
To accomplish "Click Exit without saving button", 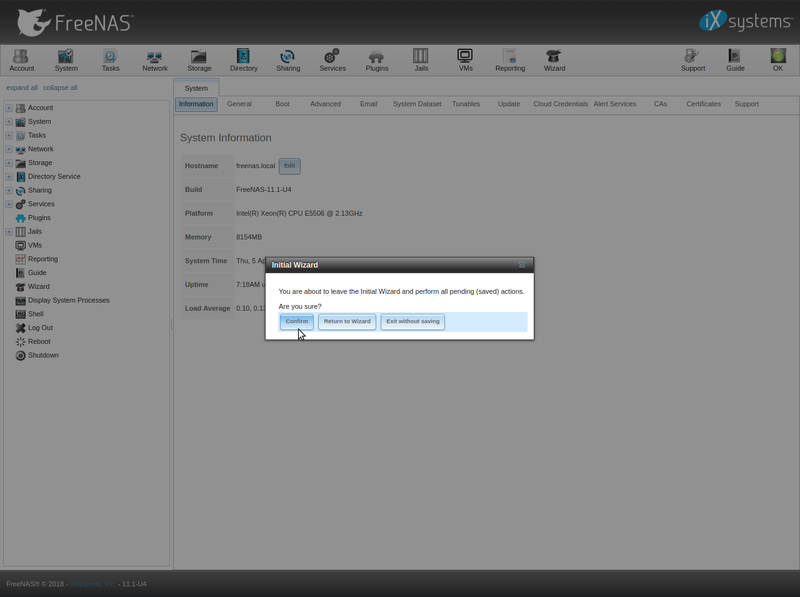I will [x=412, y=321].
